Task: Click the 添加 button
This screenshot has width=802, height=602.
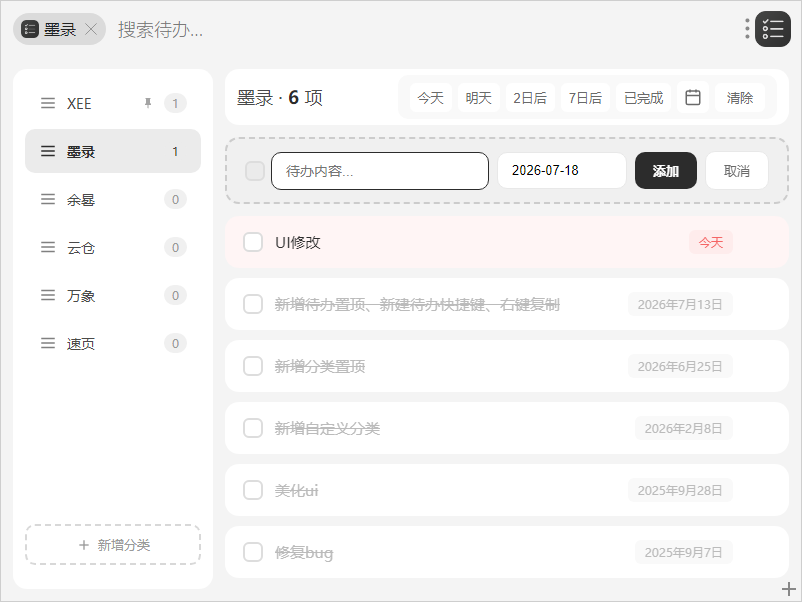Action: click(665, 170)
